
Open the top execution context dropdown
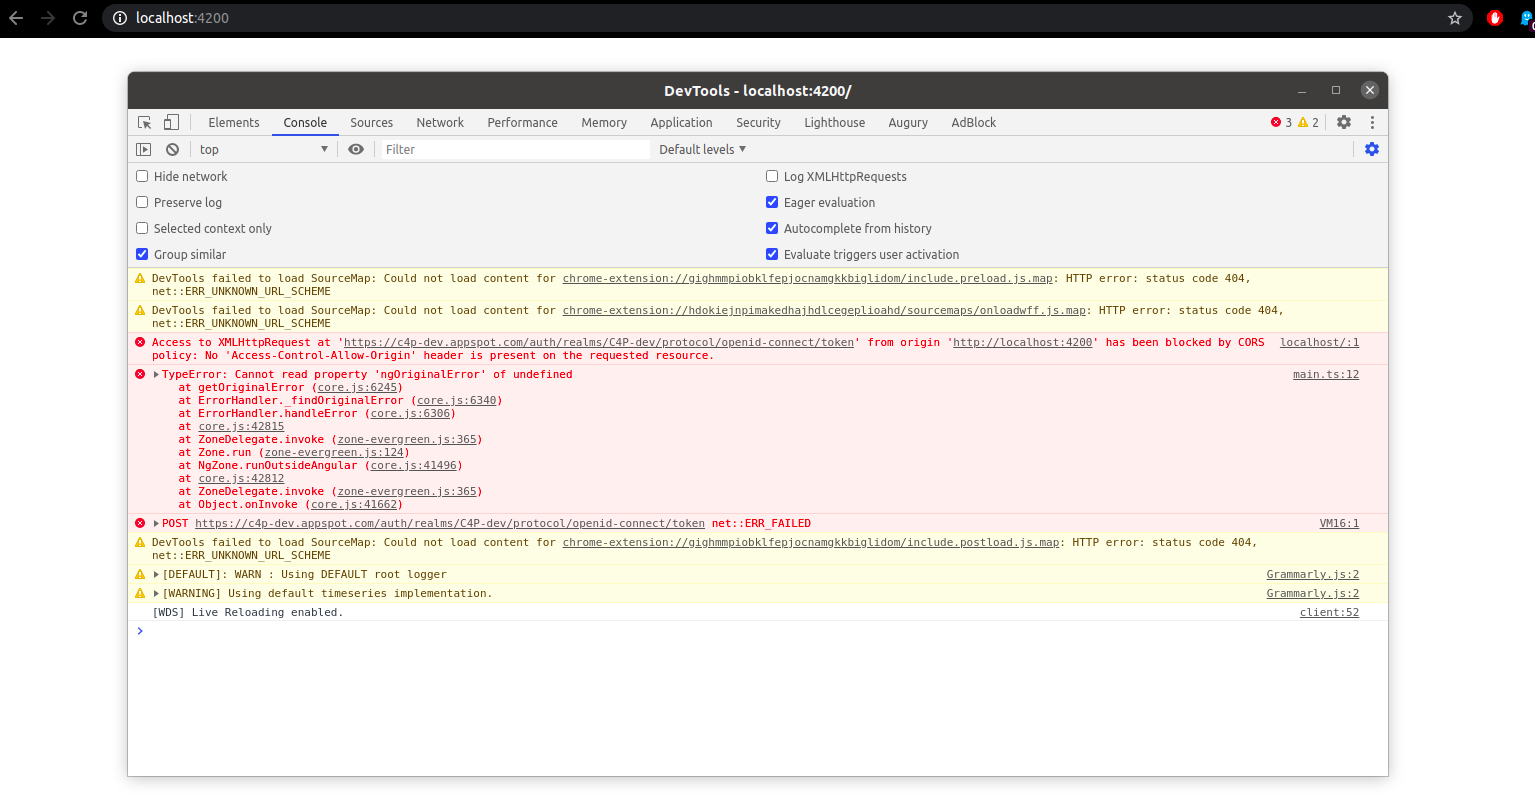pyautogui.click(x=263, y=149)
